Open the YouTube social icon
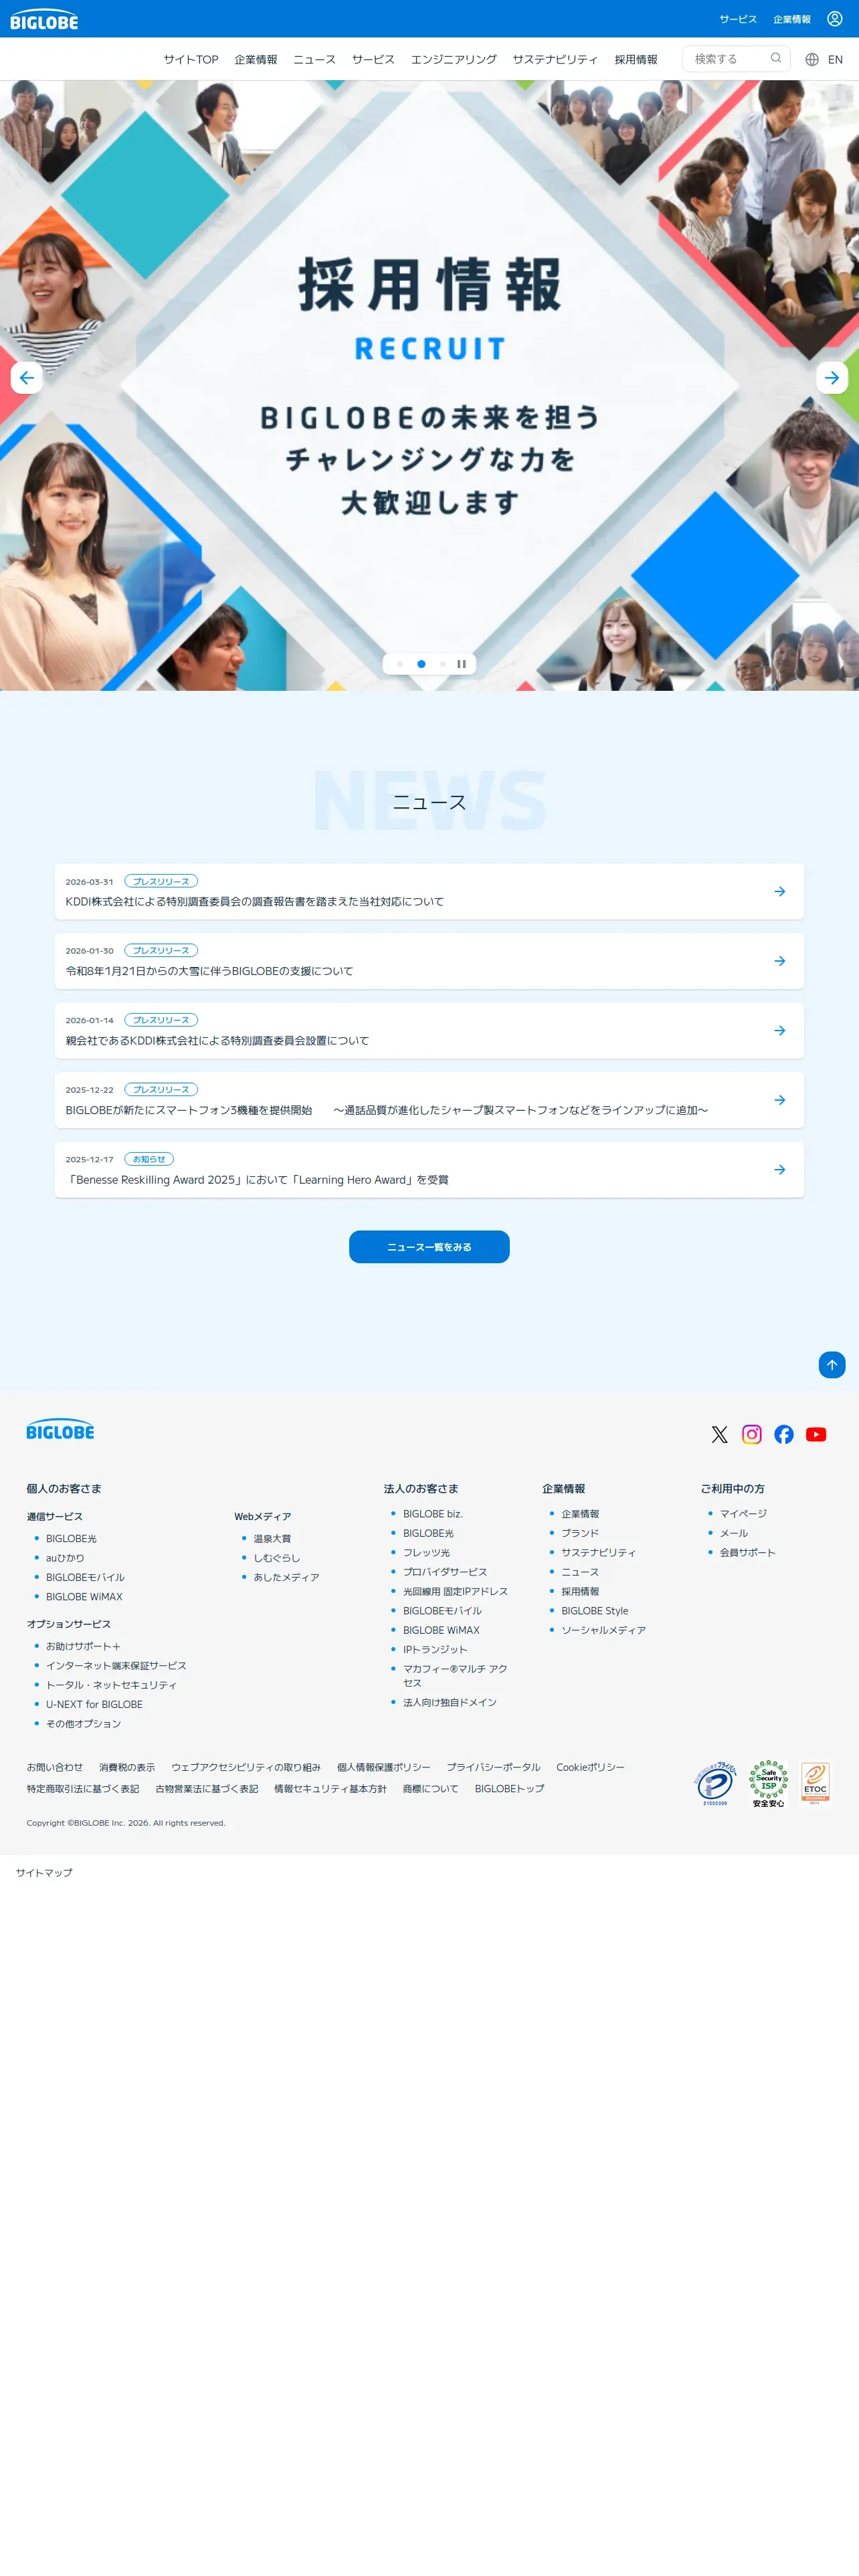 pyautogui.click(x=816, y=1434)
